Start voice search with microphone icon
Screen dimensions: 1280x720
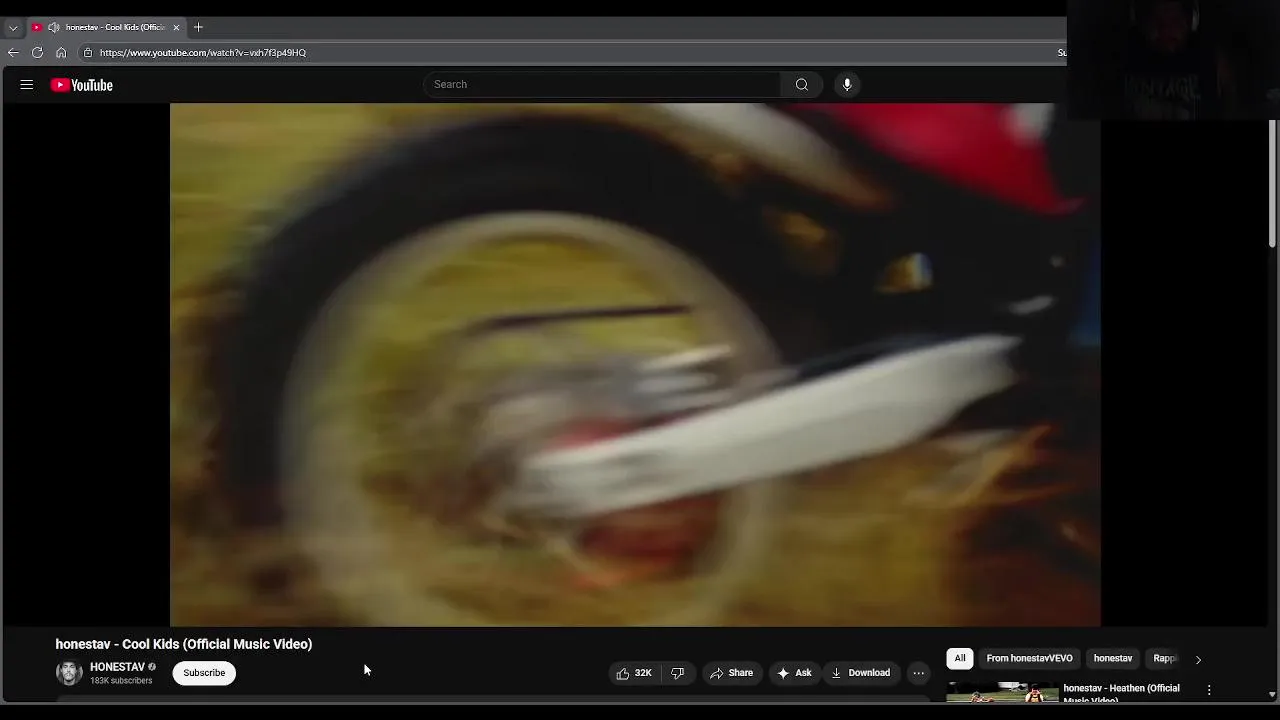847,85
